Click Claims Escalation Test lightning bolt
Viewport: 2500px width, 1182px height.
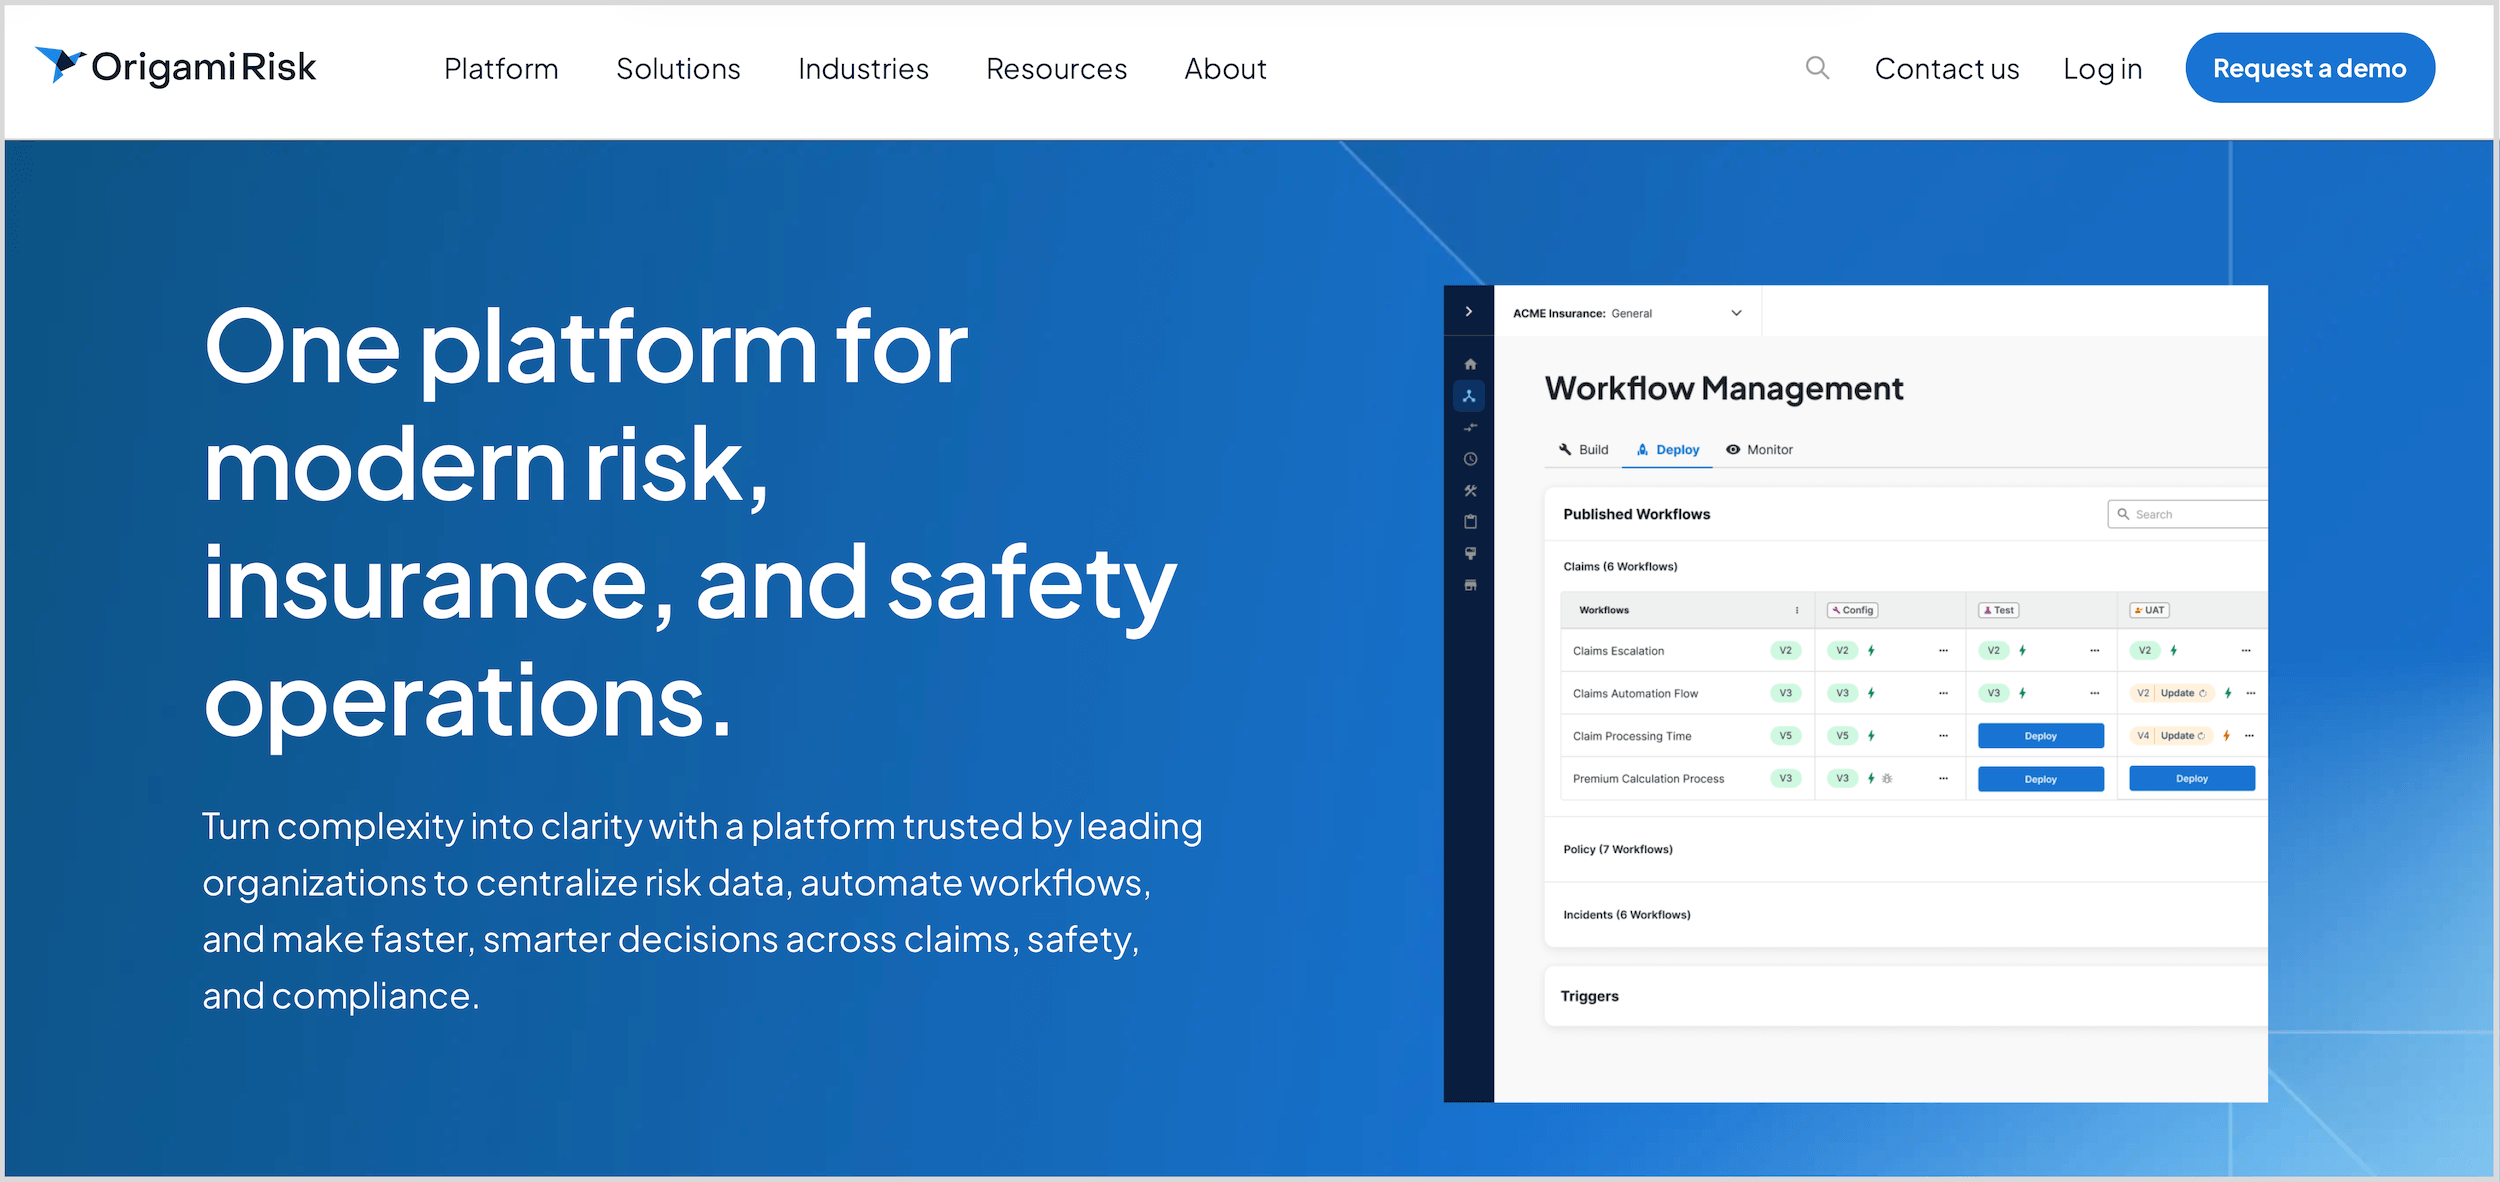[x=2022, y=651]
